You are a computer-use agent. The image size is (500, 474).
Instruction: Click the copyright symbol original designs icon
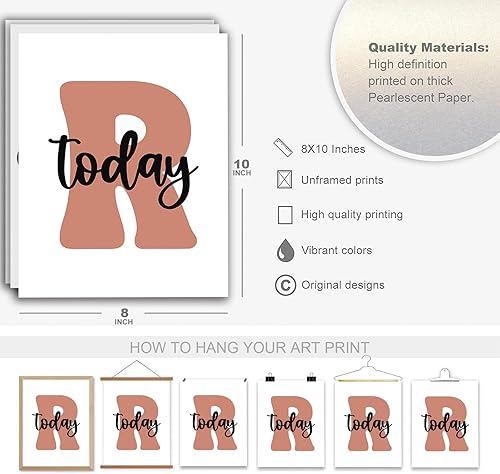tap(285, 285)
